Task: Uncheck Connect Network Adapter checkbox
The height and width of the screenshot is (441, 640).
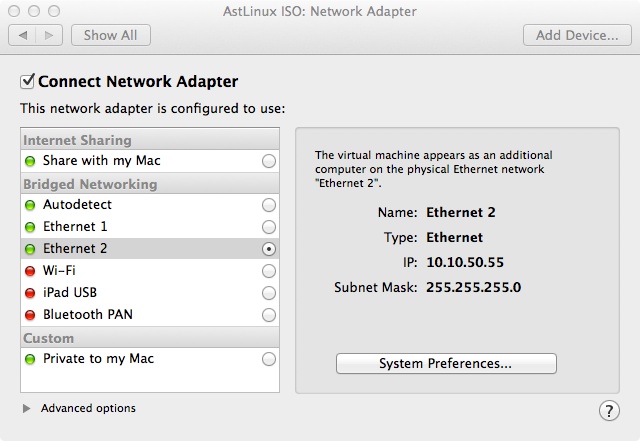Action: (27, 81)
